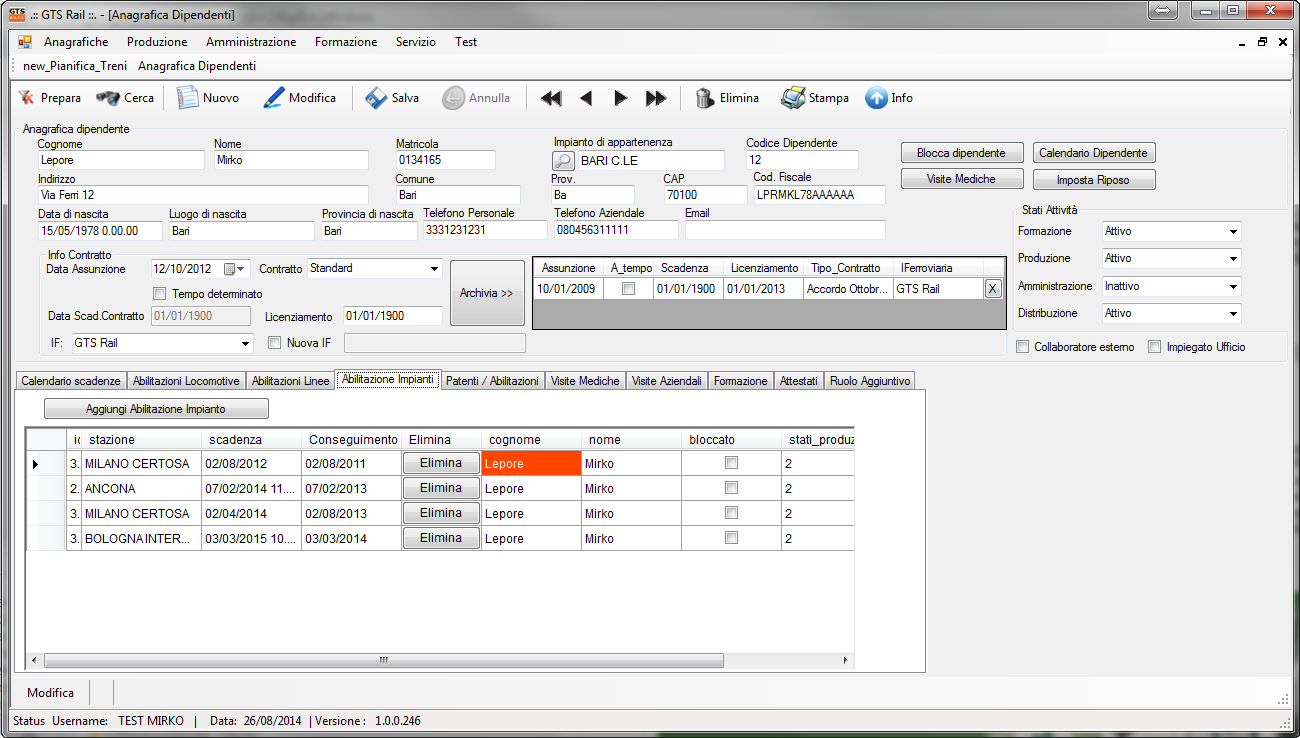Click the Calendario Dipendente button
This screenshot has height=738, width=1300.
pyautogui.click(x=1094, y=153)
